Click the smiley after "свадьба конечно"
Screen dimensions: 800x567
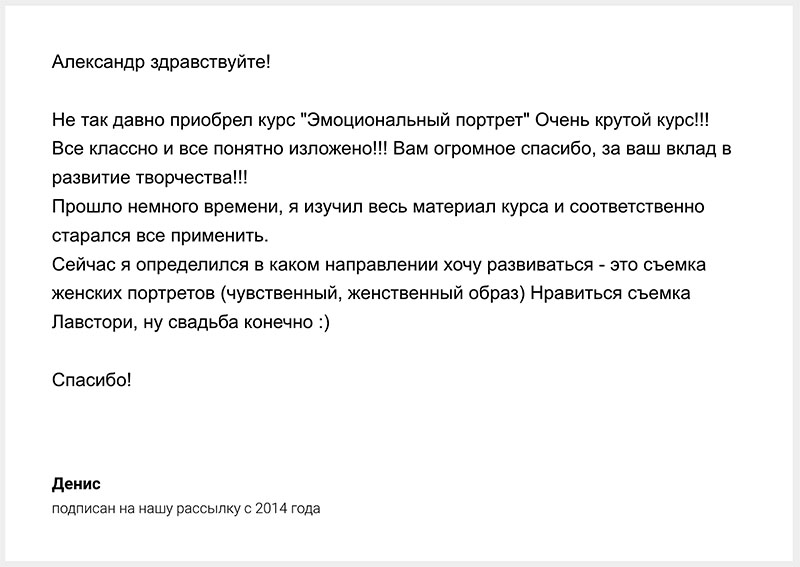(324, 323)
